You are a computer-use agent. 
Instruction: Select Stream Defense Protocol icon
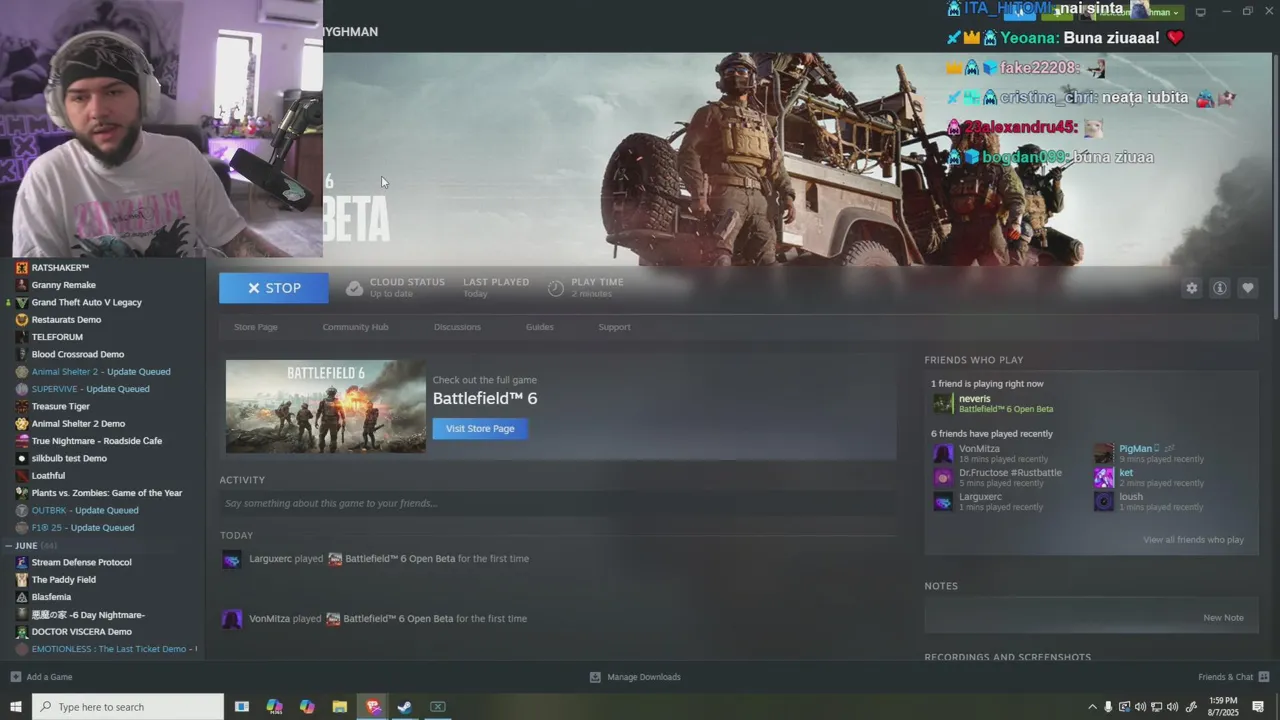(x=22, y=562)
